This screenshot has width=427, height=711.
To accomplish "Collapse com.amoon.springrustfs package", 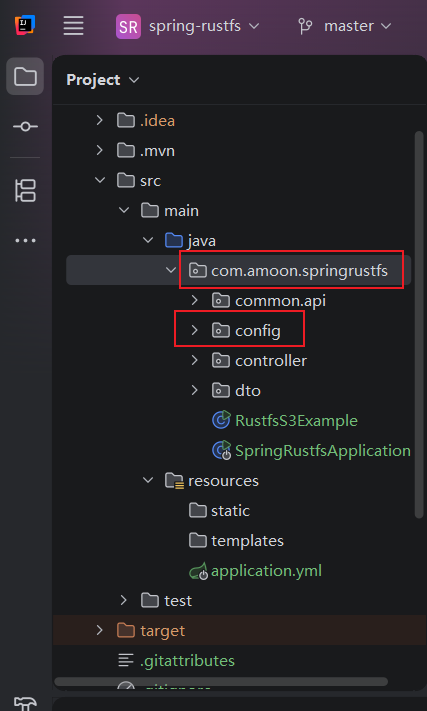I will pyautogui.click(x=171, y=271).
